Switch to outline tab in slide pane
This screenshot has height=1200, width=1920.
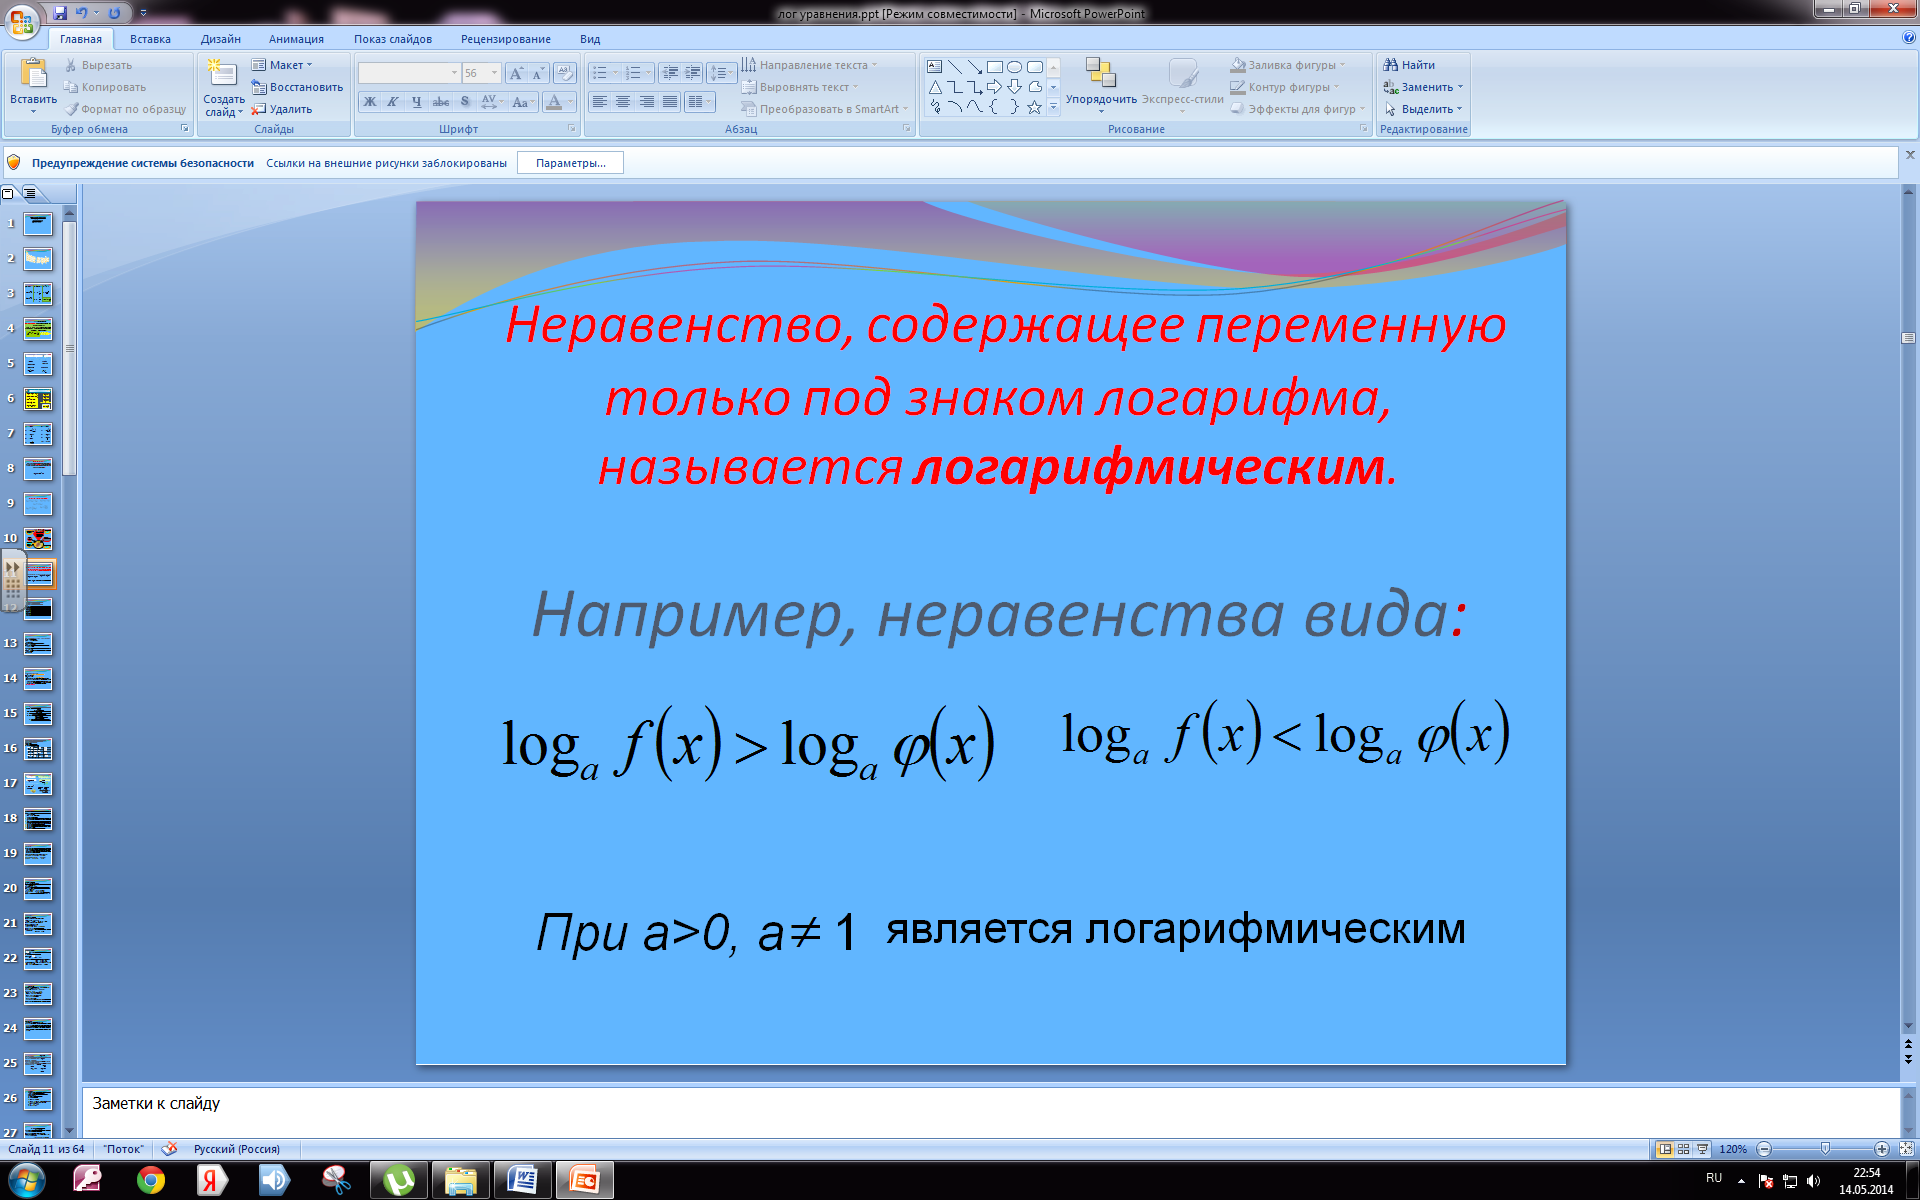(30, 193)
